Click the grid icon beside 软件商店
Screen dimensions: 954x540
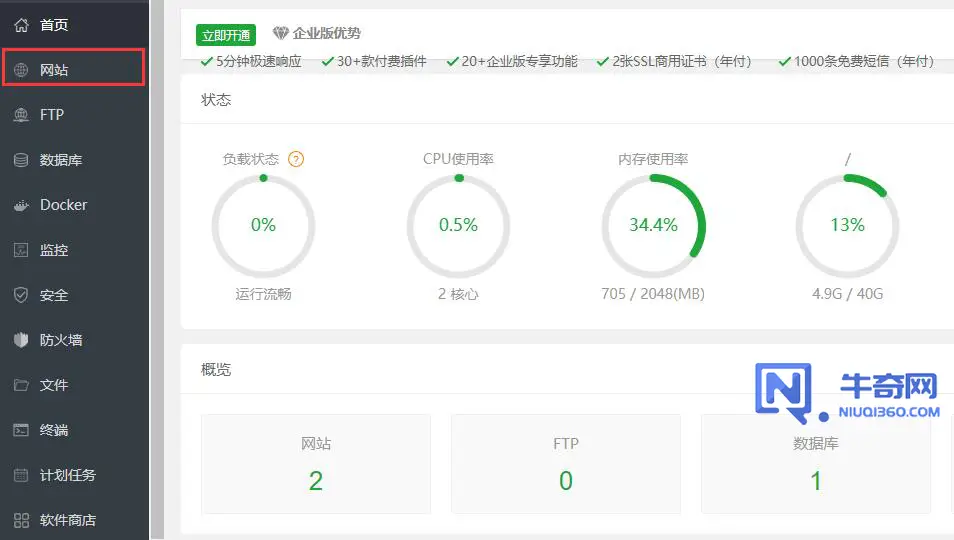pyautogui.click(x=21, y=520)
